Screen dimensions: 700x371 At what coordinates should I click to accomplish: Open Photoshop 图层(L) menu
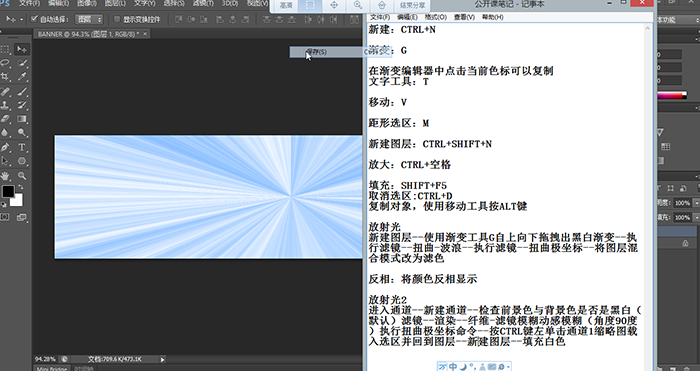pos(115,4)
